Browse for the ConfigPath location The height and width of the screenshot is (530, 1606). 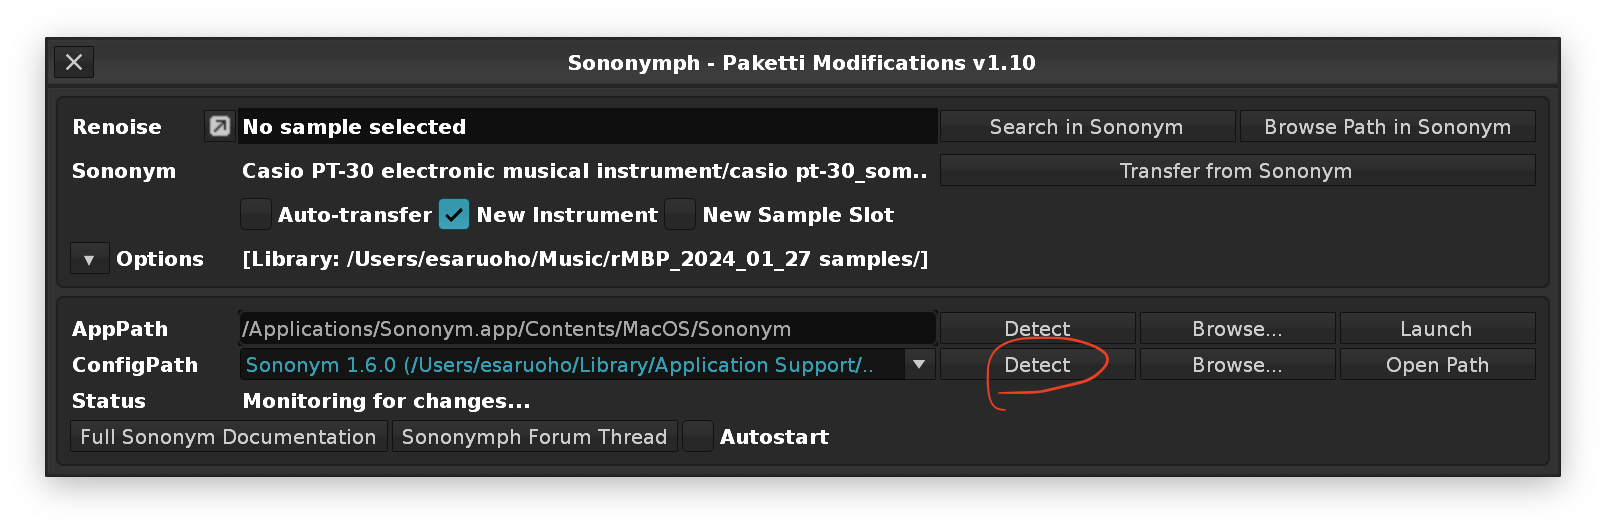(1237, 365)
